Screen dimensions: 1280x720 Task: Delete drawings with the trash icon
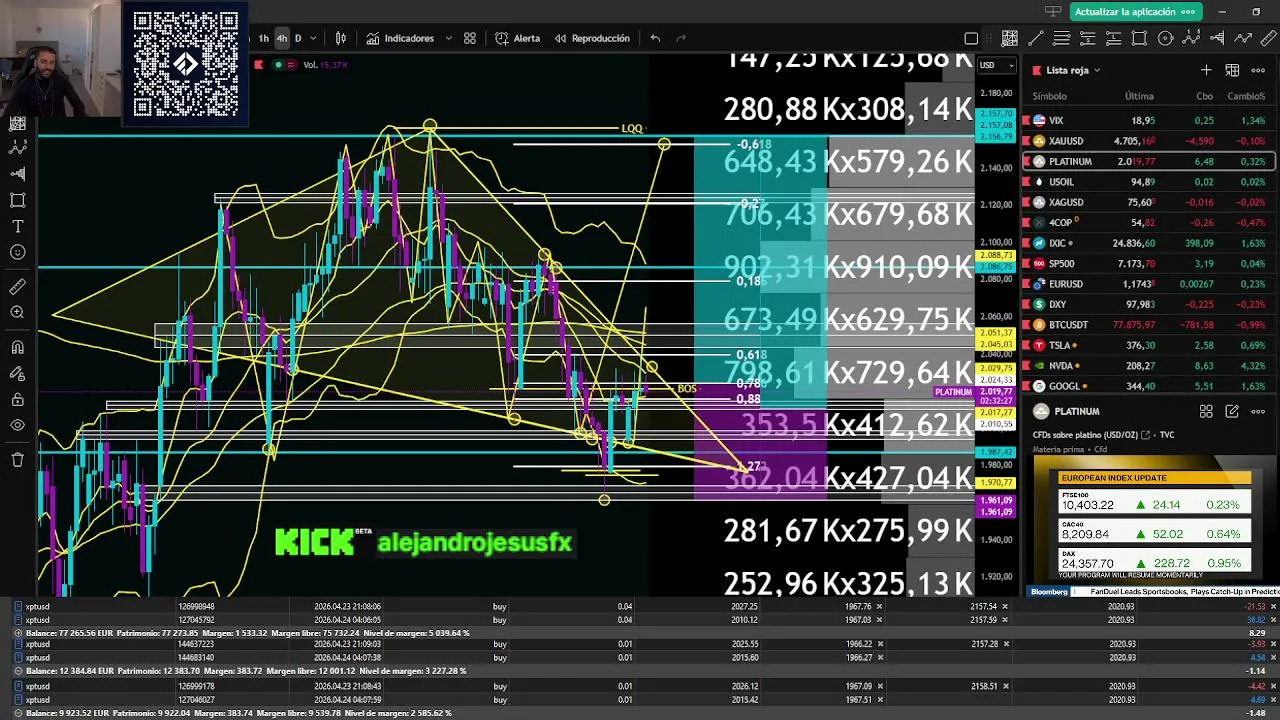coord(17,459)
